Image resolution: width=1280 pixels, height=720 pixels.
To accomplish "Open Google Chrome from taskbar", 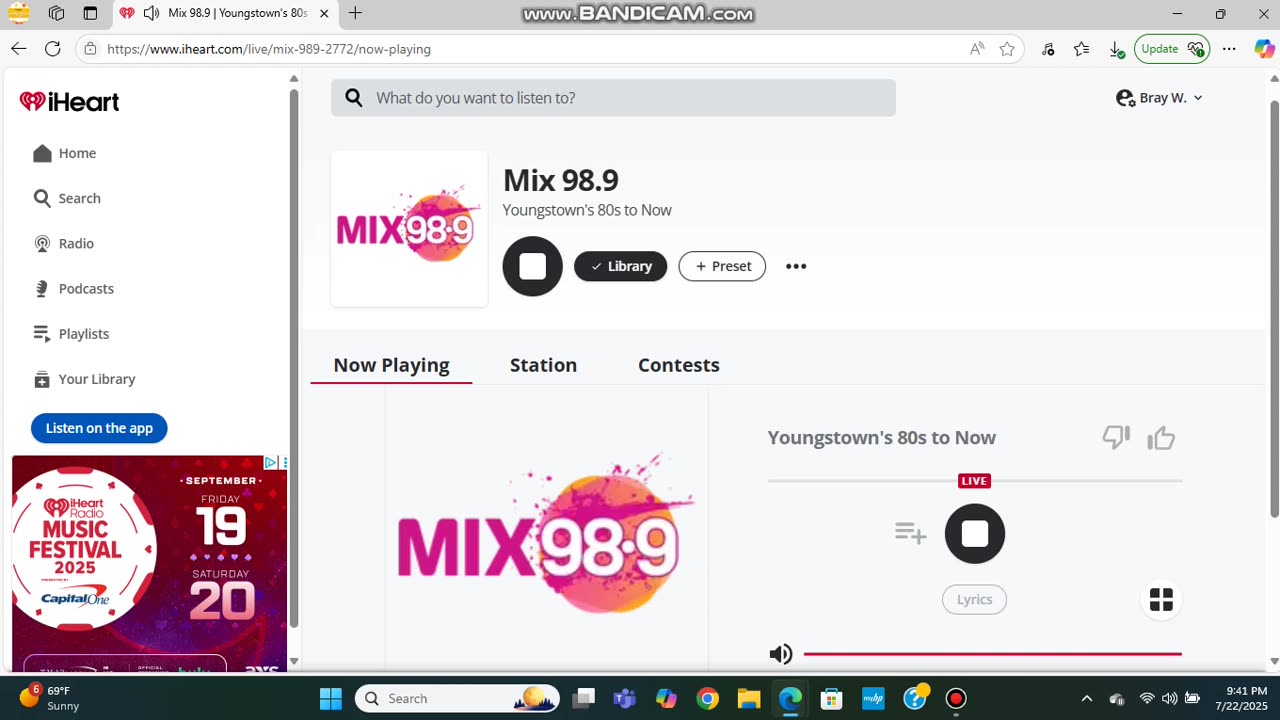I will point(707,698).
